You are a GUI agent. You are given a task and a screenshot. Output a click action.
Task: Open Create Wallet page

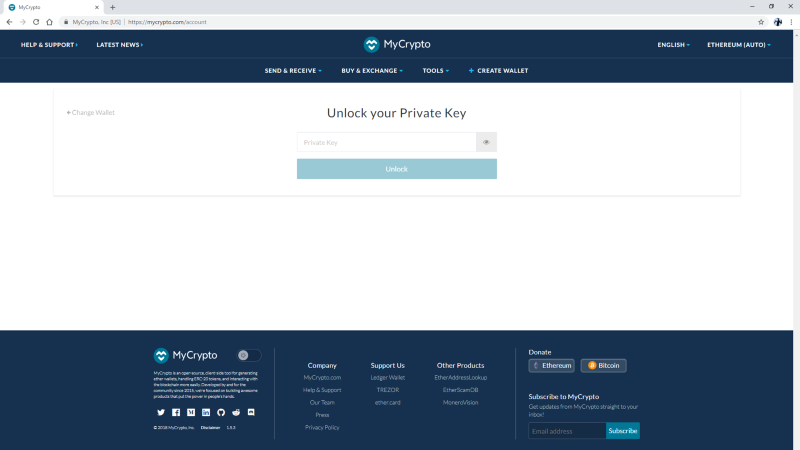tap(498, 70)
